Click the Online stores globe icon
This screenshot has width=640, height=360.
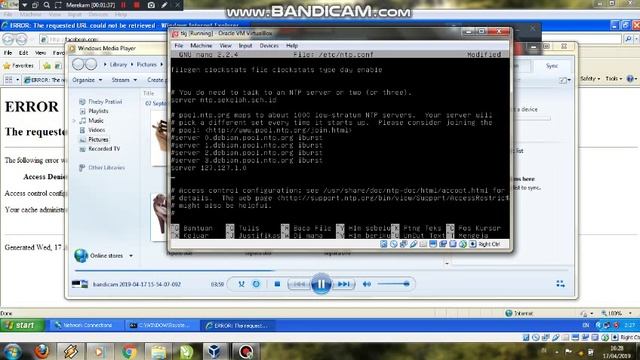[81, 256]
